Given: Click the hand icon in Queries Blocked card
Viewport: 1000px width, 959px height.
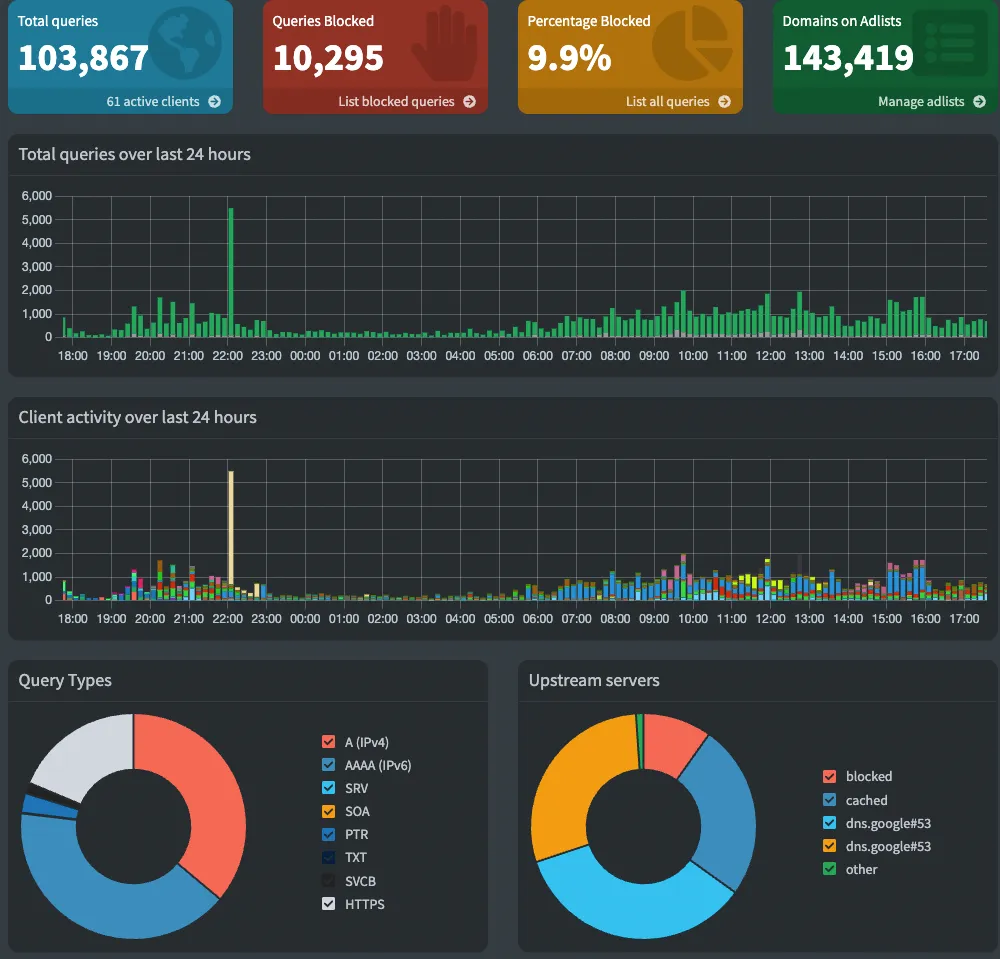Looking at the screenshot, I should pyautogui.click(x=445, y=43).
